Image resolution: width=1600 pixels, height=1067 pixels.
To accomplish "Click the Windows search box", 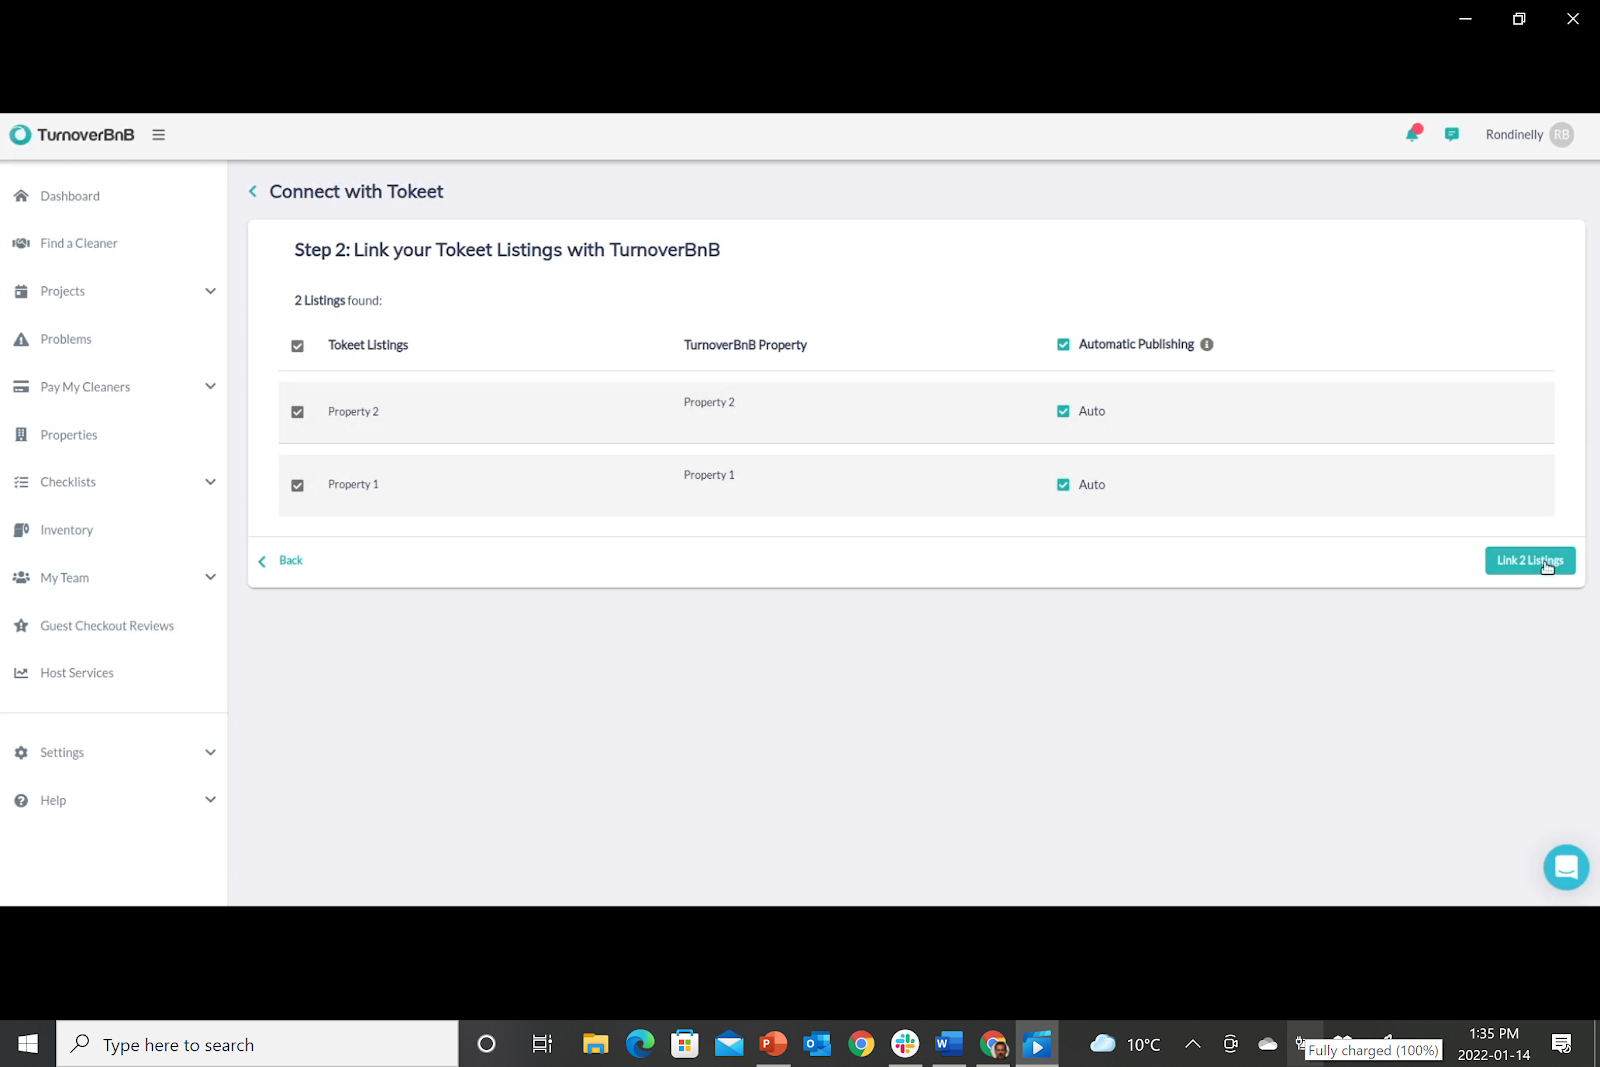I will tap(257, 1044).
